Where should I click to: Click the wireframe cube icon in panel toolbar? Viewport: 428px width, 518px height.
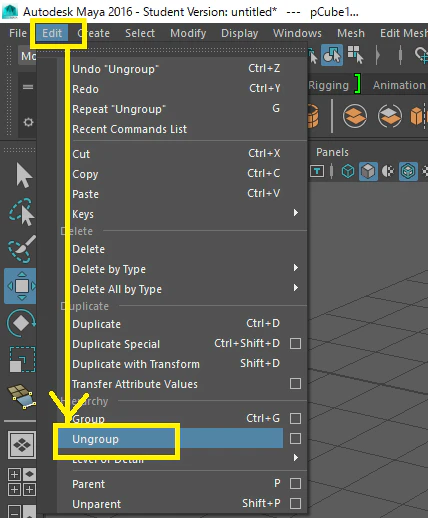tap(348, 171)
